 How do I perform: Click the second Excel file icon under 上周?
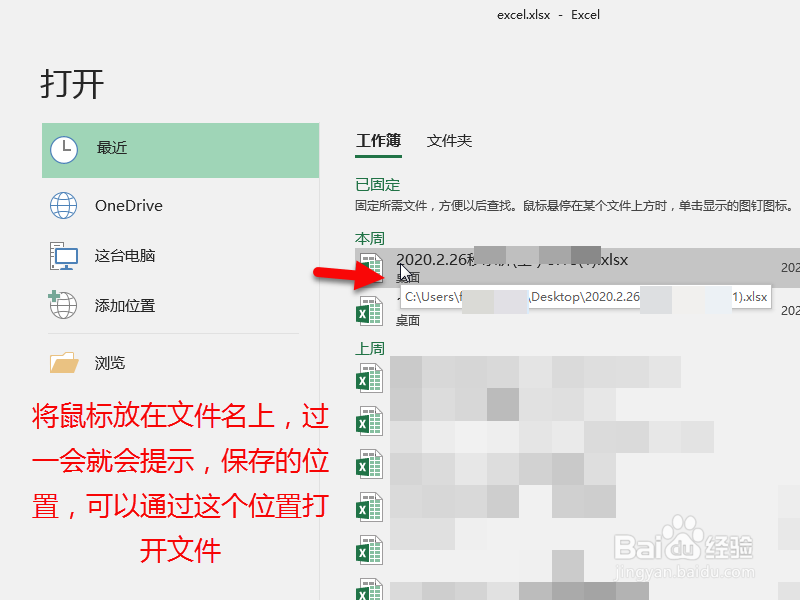pyautogui.click(x=369, y=421)
